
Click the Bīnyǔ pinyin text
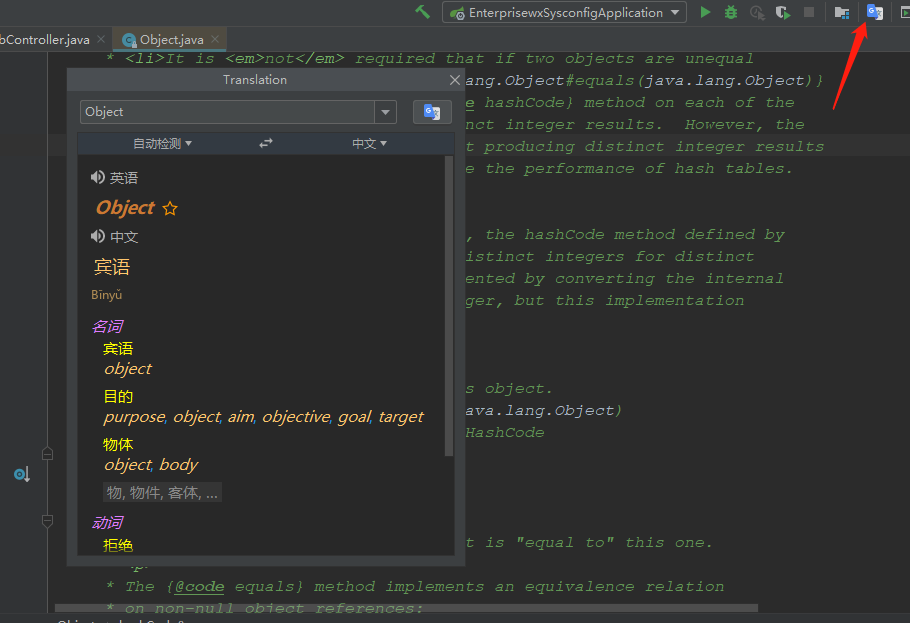pos(106,295)
